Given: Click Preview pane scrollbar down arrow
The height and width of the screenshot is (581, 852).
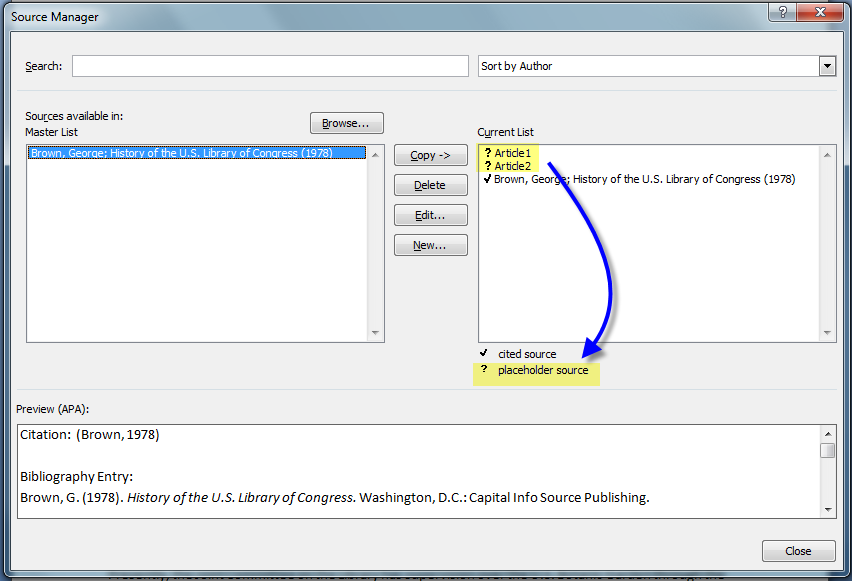Looking at the screenshot, I should click(828, 509).
